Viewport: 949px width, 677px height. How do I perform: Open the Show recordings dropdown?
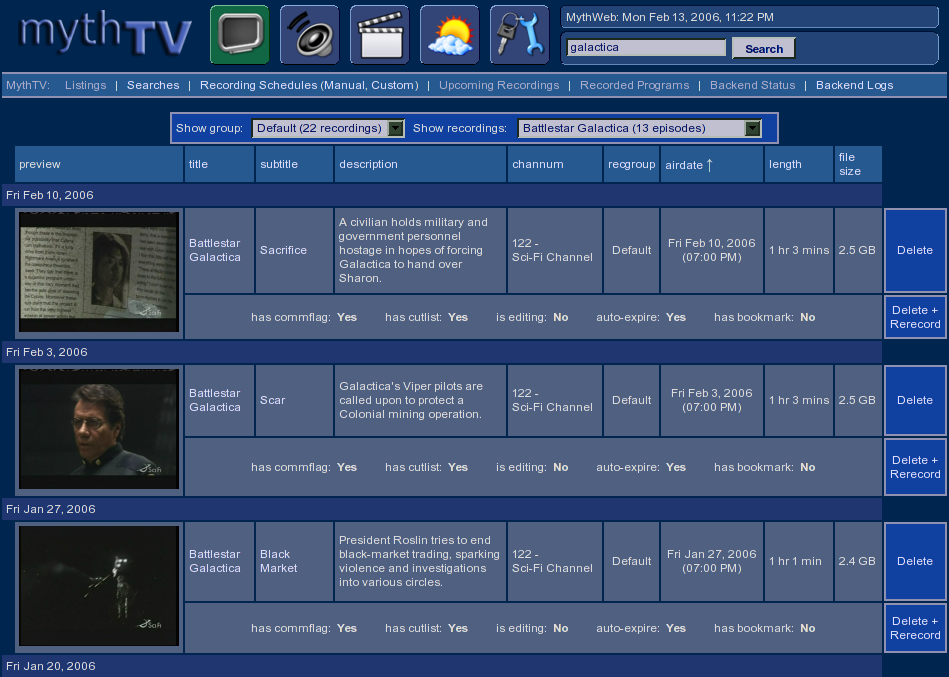click(x=639, y=128)
